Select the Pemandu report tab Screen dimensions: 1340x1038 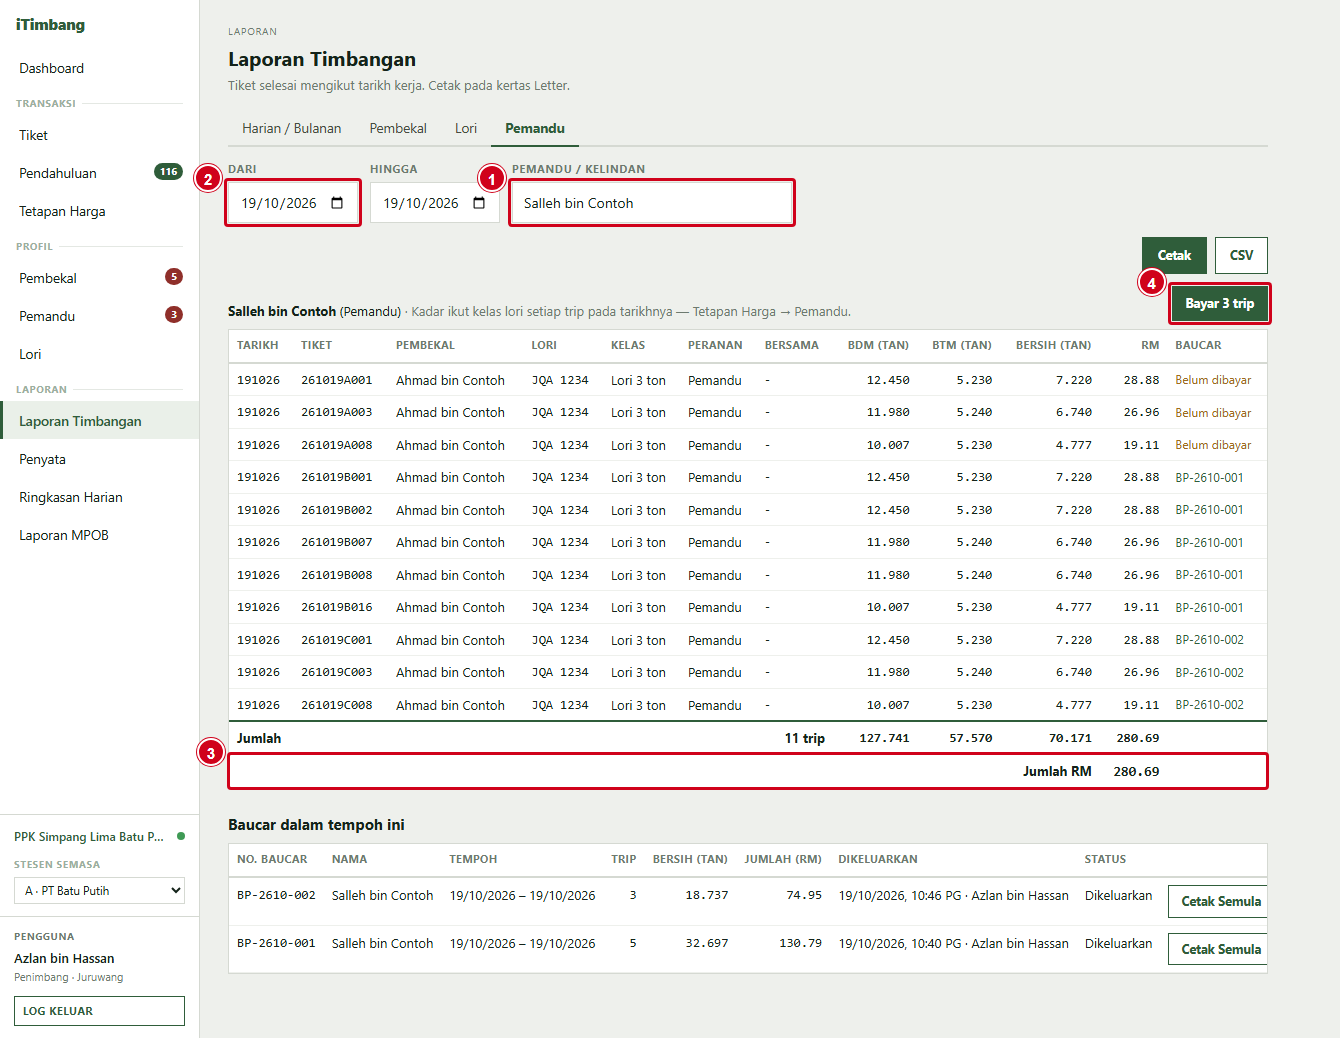pyautogui.click(x=535, y=128)
